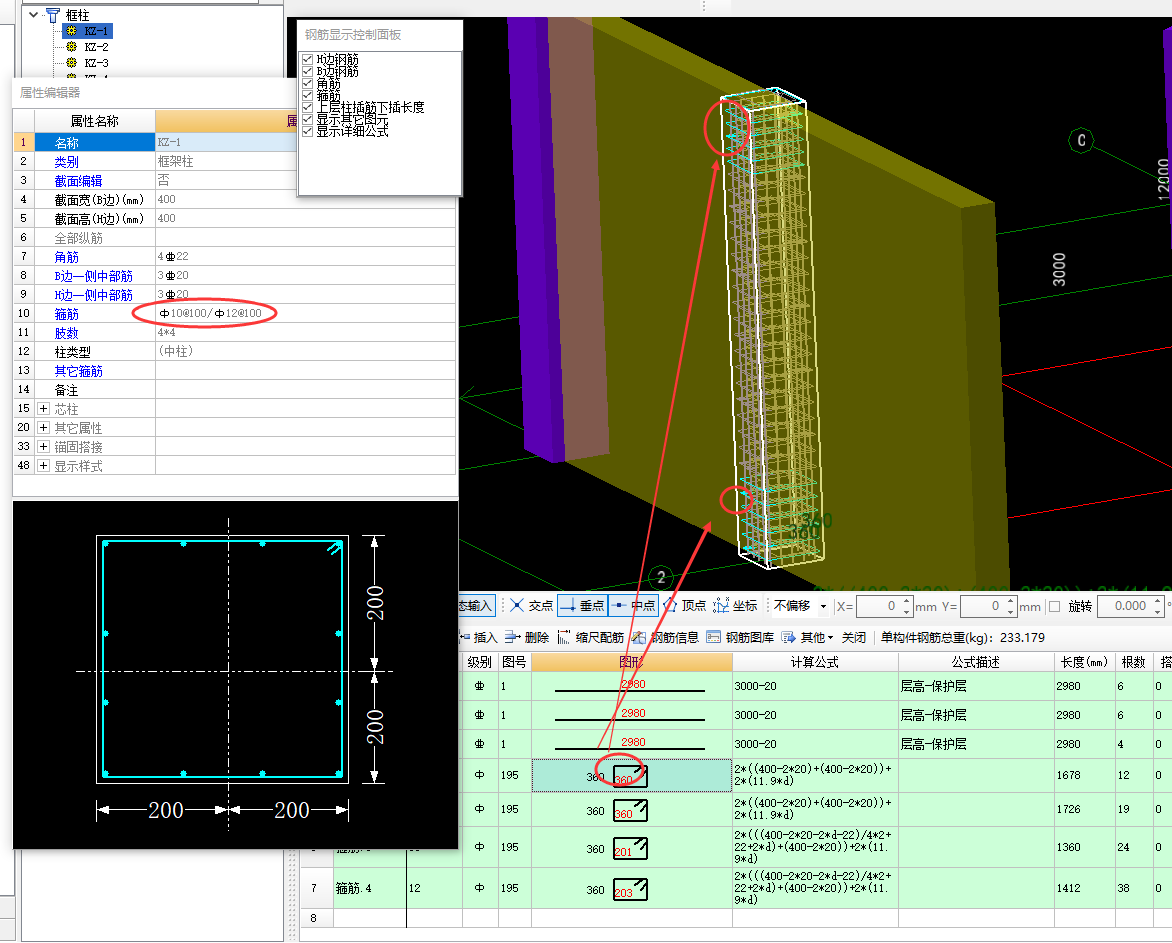Viewport: 1172px width, 943px height.
Task: Click the 类别 property link
Action: click(67, 161)
